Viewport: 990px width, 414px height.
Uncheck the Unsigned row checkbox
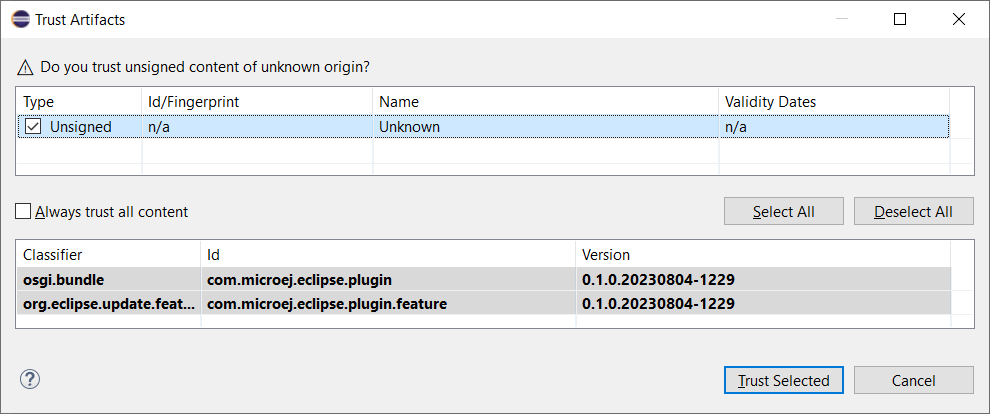click(x=33, y=127)
